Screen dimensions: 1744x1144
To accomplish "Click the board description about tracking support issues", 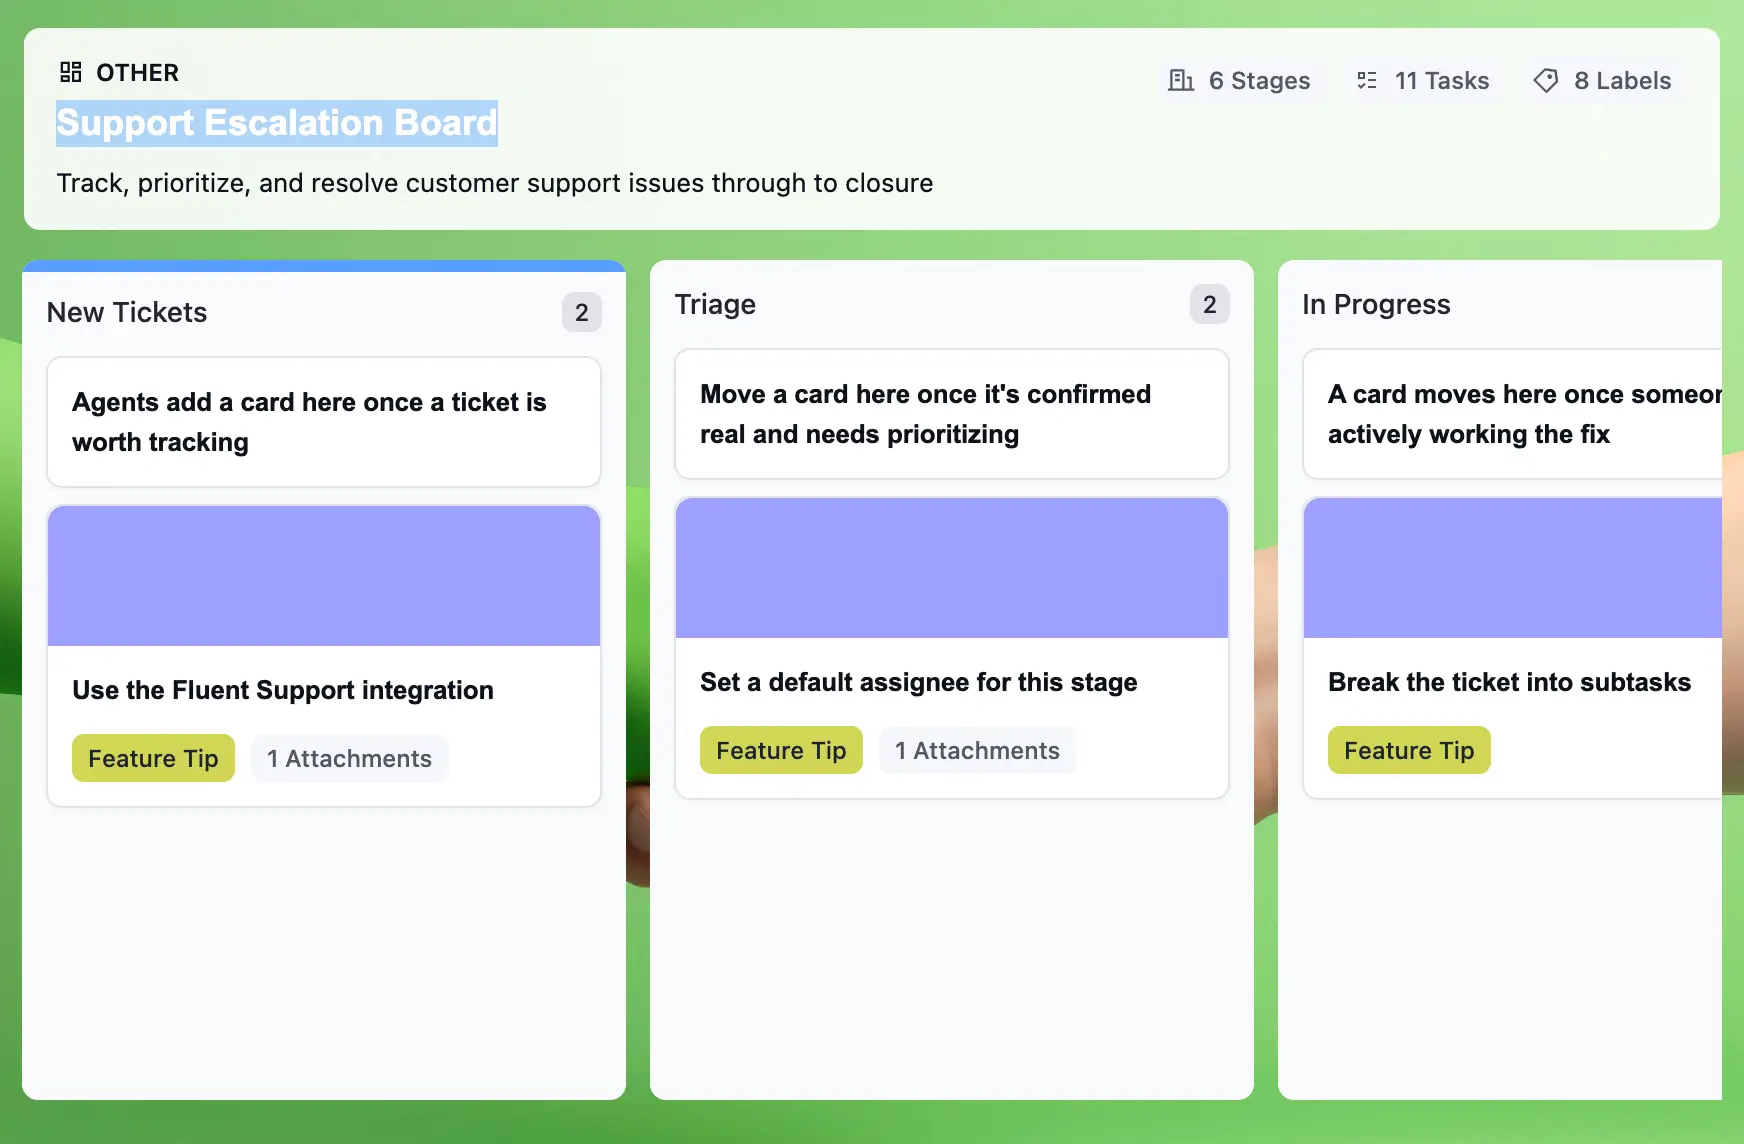I will coord(495,183).
